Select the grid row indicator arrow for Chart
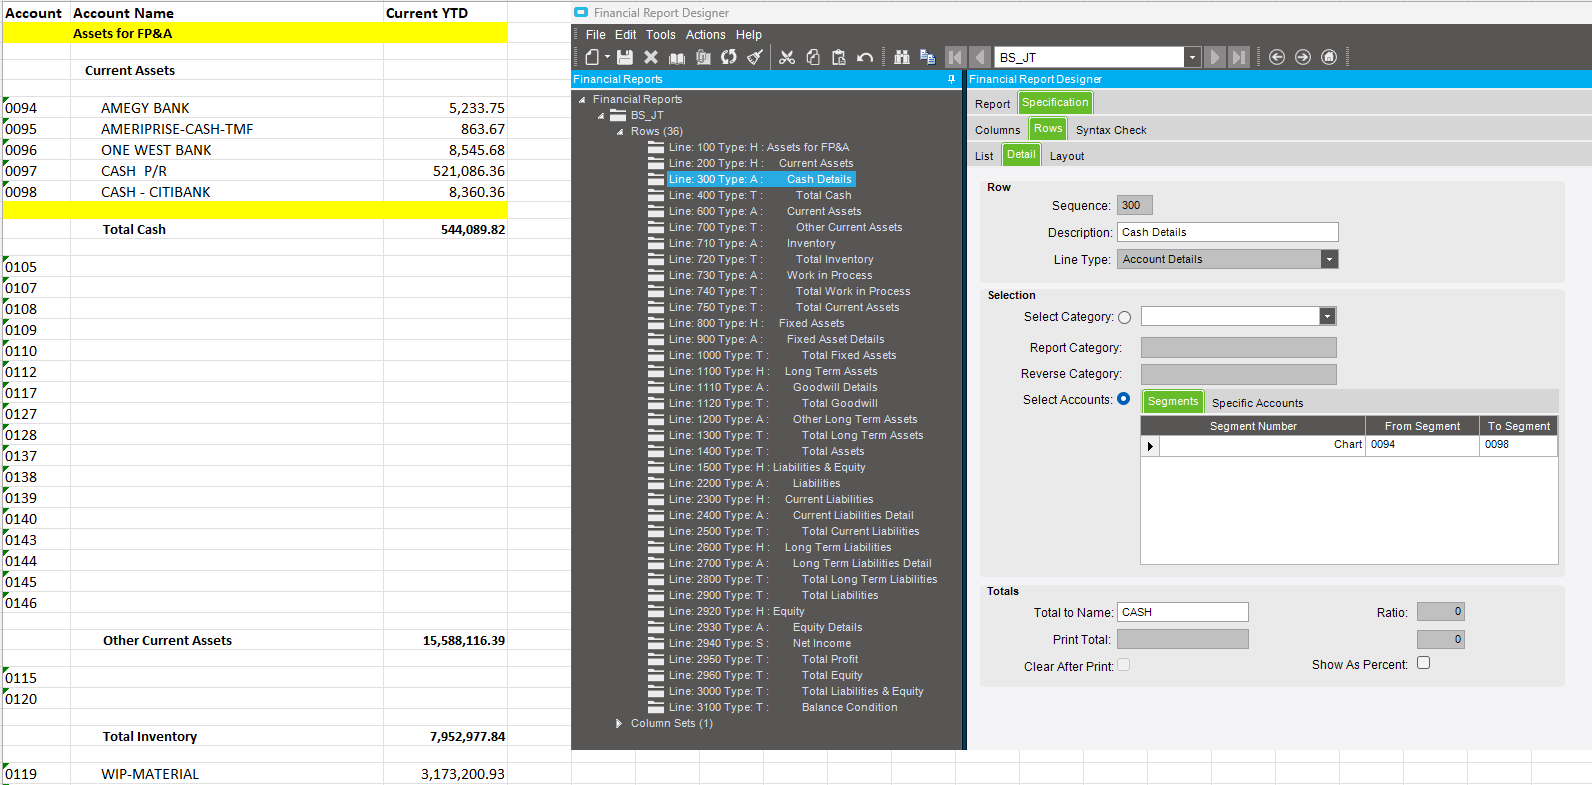 click(x=1150, y=446)
